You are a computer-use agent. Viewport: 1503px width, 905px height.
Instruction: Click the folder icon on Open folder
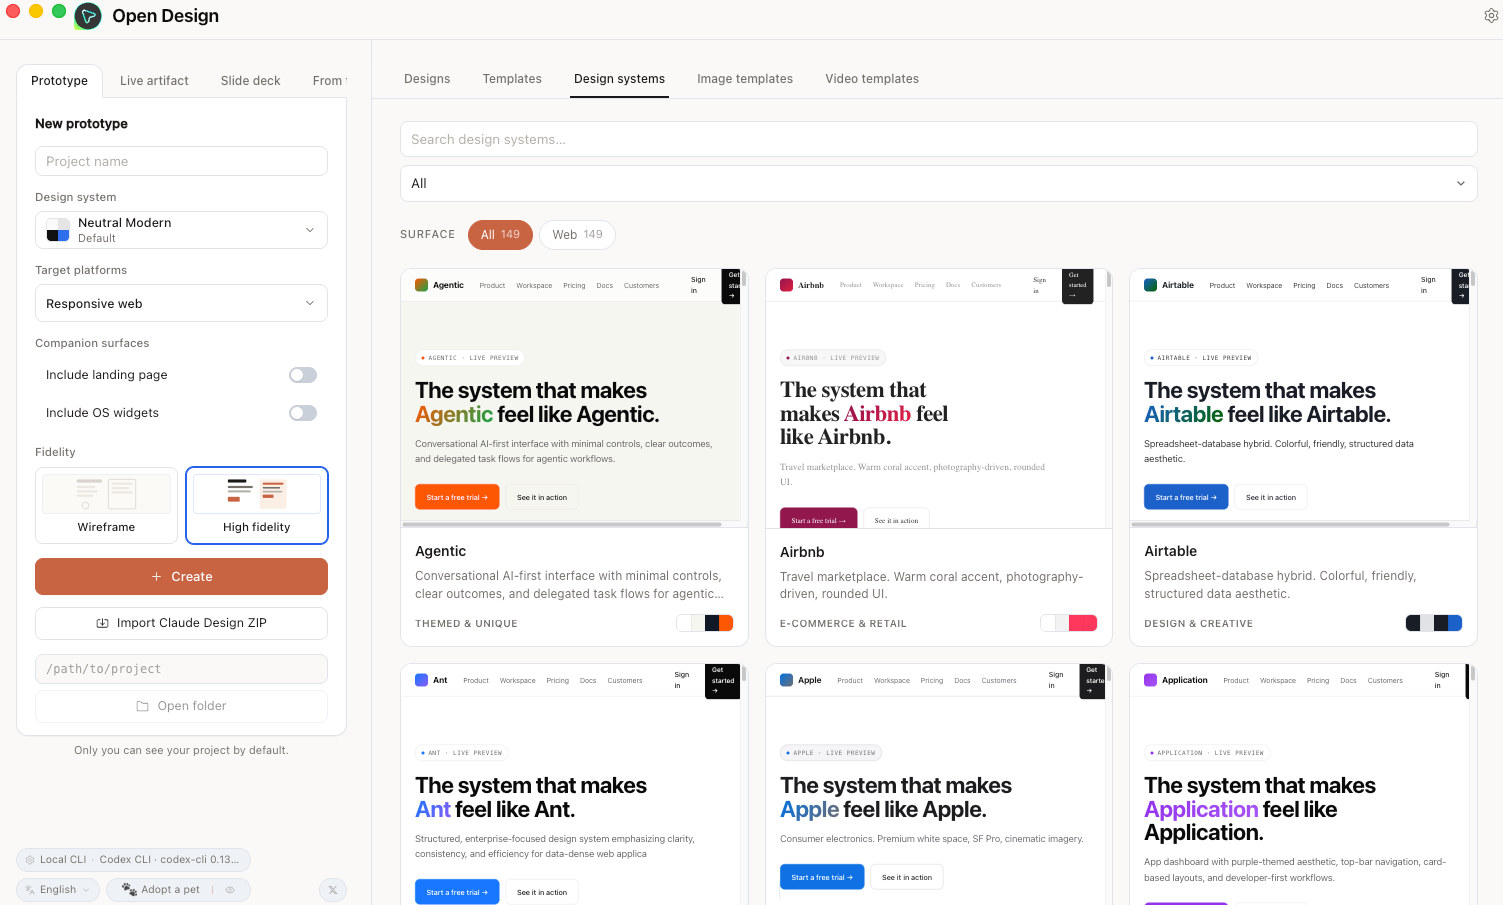point(143,706)
